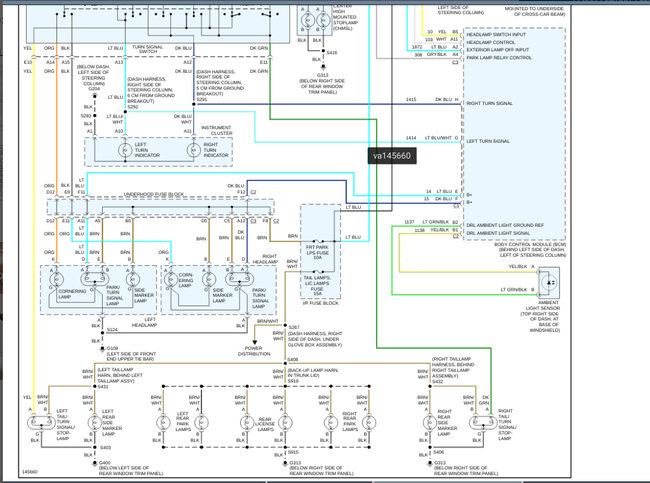This screenshot has width=650, height=483.
Task: Select the LEFT TURN SIGNAL BCM pin label
Action: (488, 141)
